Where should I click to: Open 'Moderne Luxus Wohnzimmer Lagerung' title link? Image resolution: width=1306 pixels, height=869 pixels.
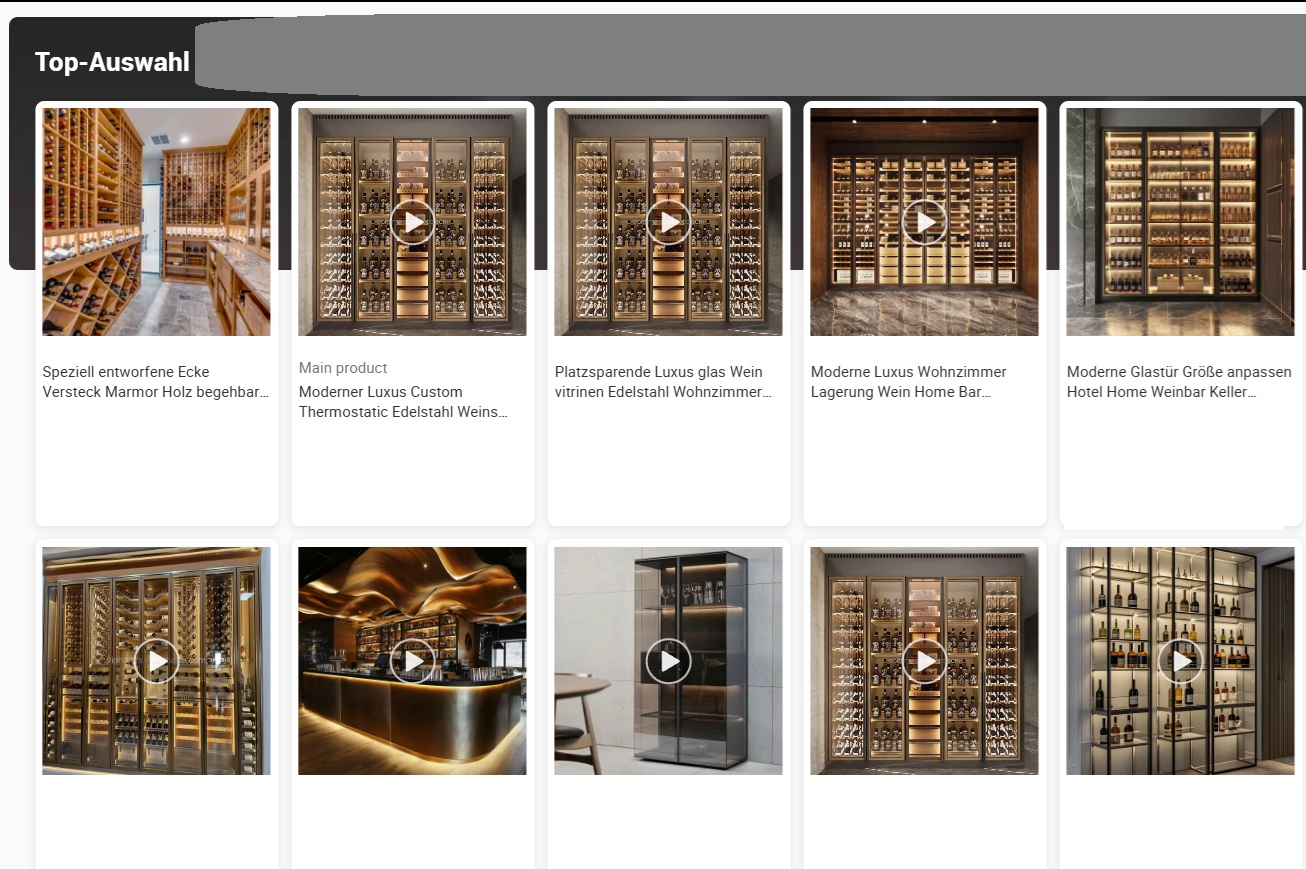coord(908,382)
